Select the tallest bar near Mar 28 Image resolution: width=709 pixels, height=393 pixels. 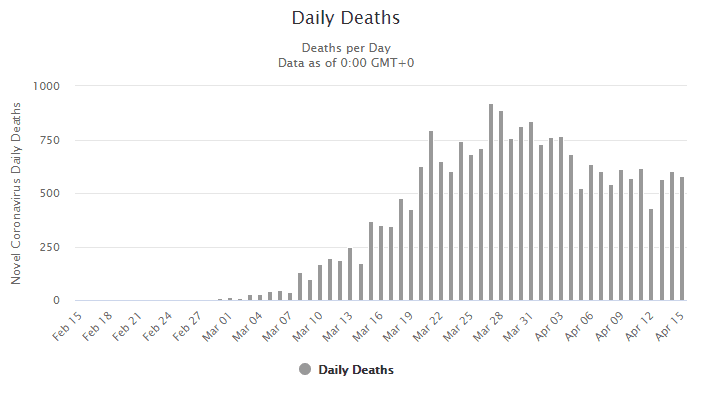point(491,202)
